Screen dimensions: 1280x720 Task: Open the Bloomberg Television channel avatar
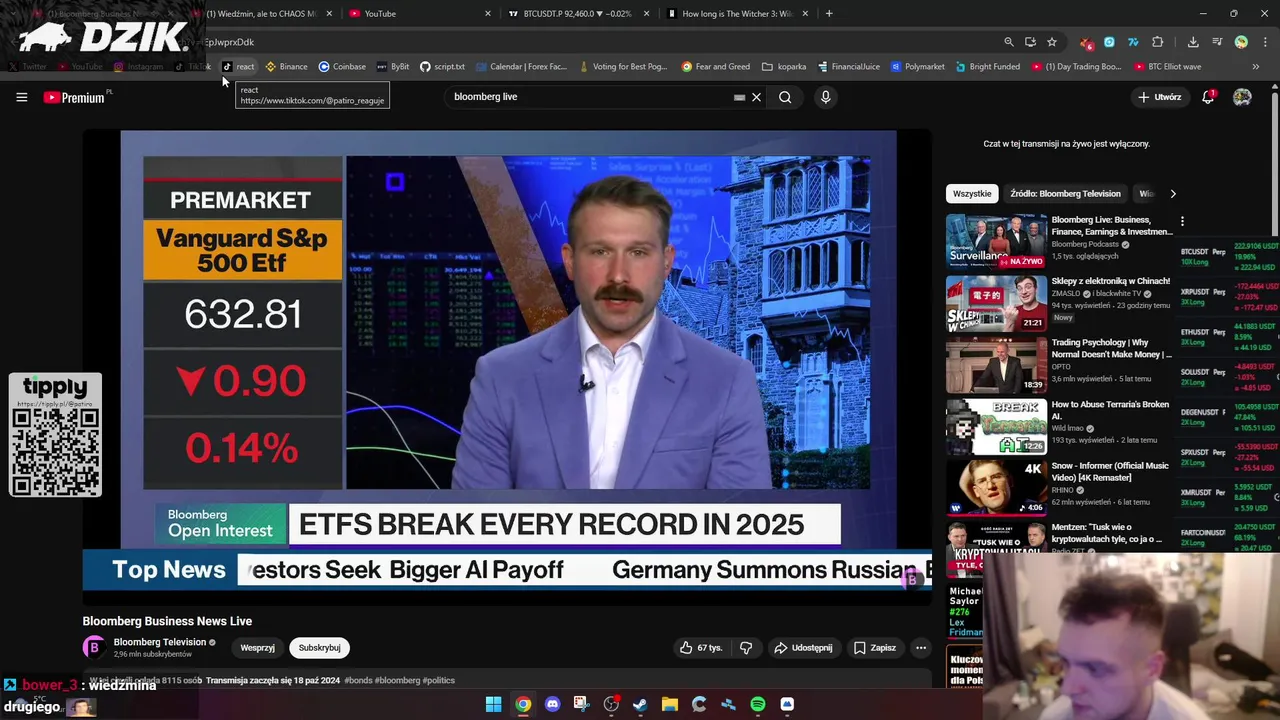tap(94, 647)
